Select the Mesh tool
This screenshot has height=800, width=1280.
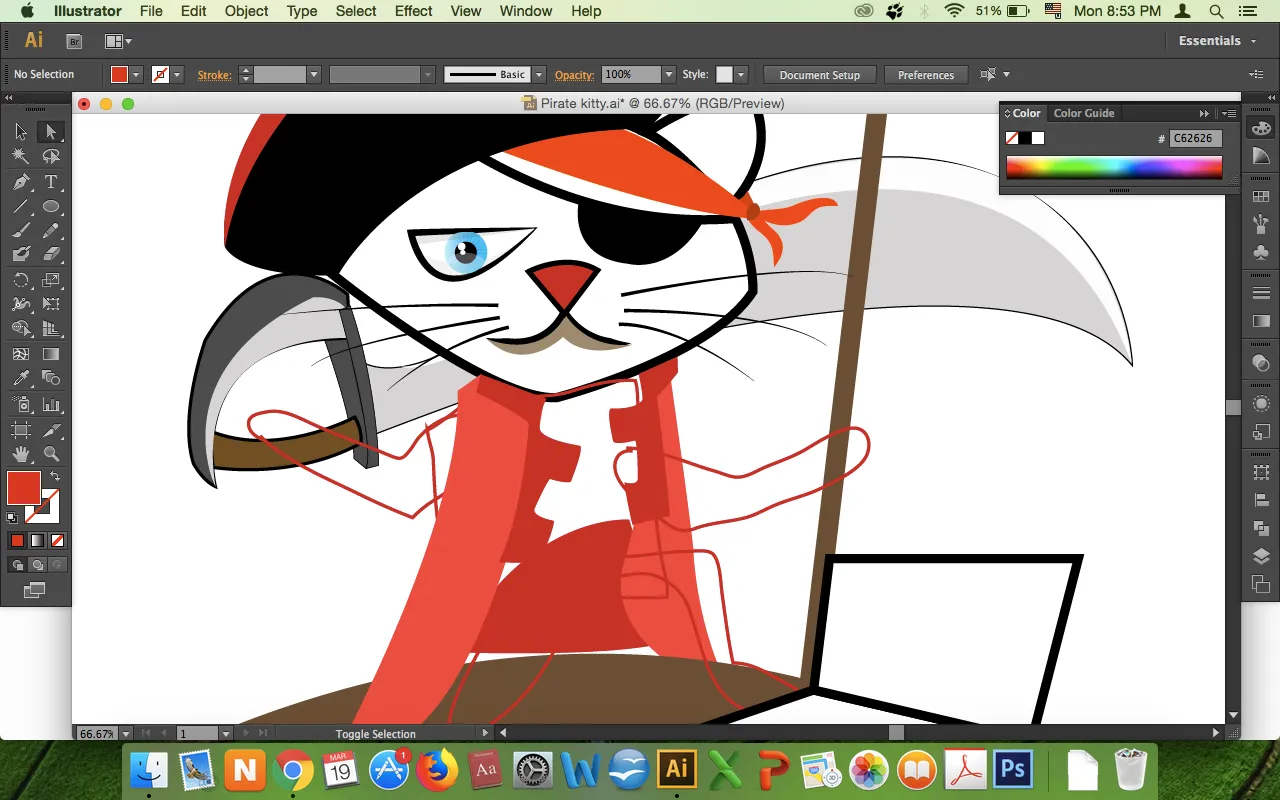click(21, 354)
